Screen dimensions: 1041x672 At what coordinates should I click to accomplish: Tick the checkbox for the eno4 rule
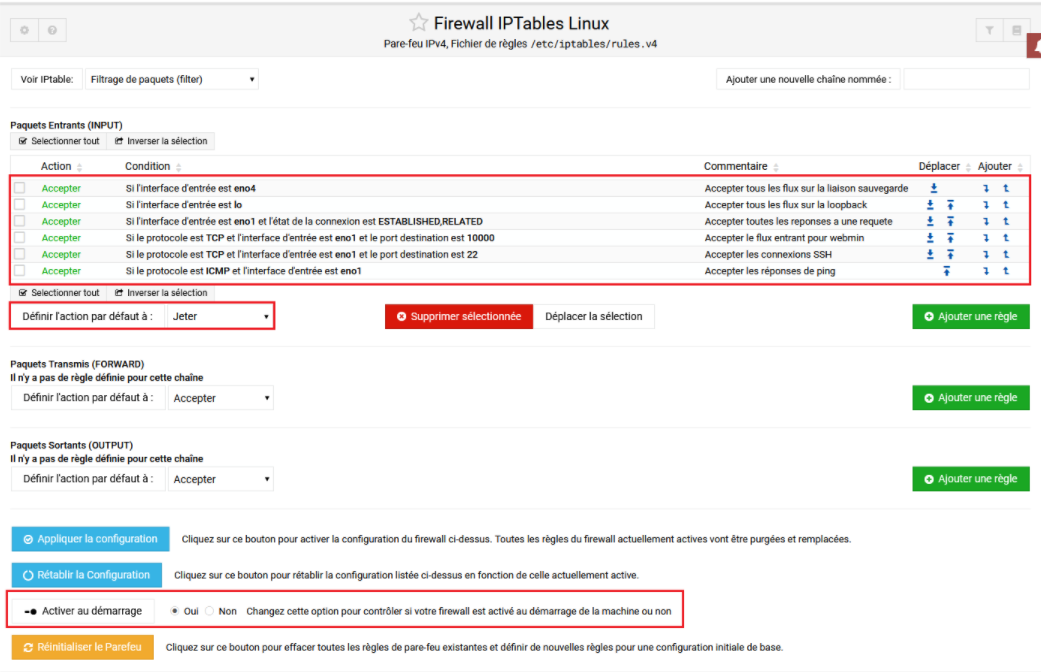click(20, 188)
